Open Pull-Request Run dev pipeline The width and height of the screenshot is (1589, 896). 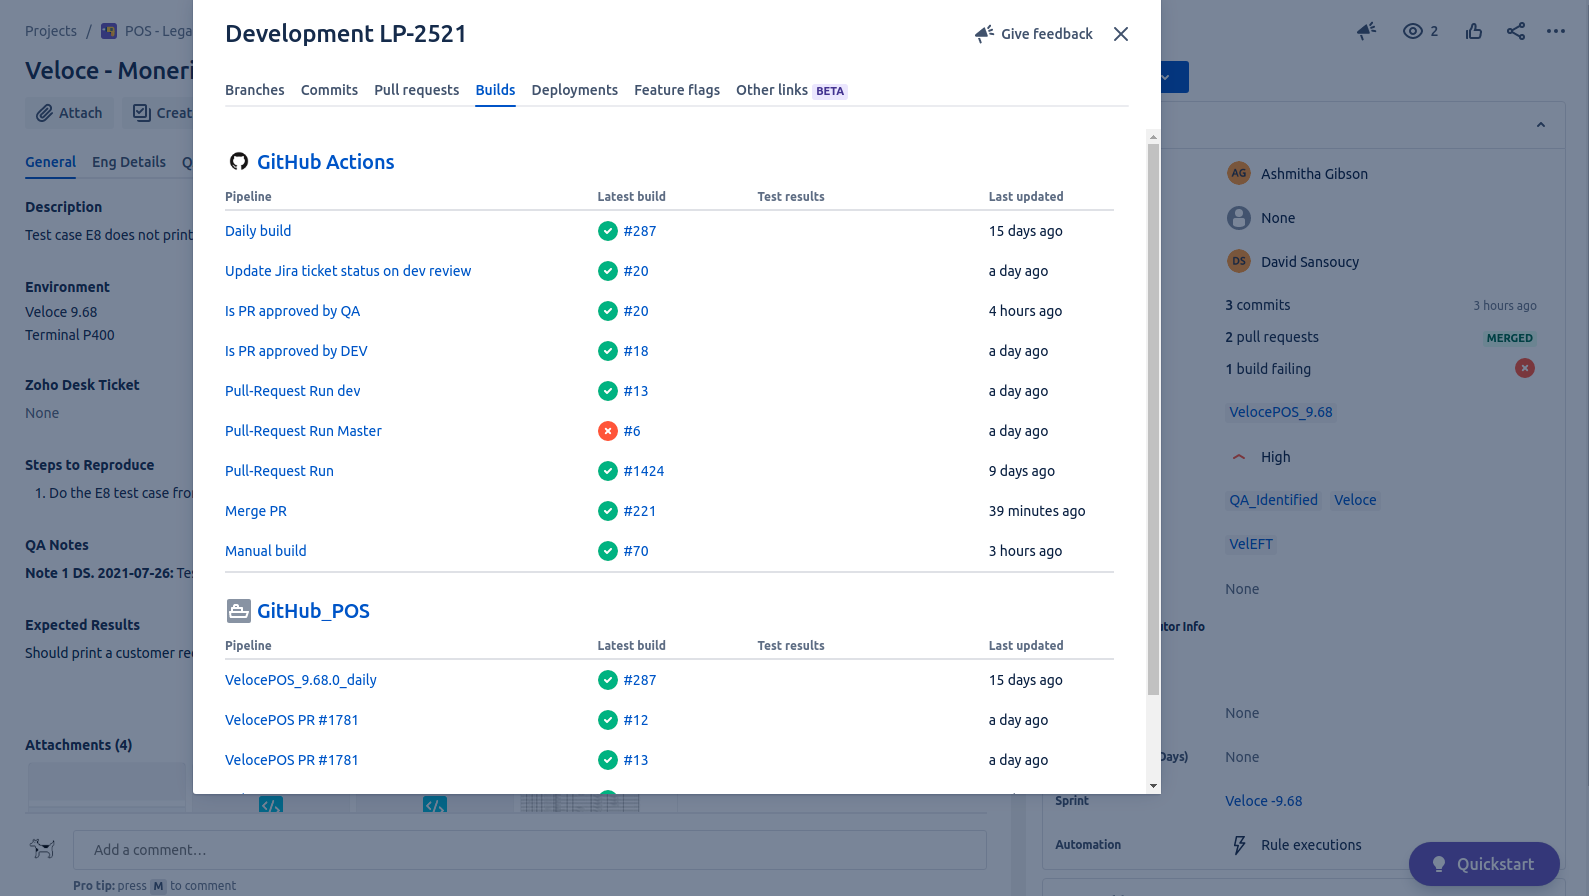click(293, 391)
